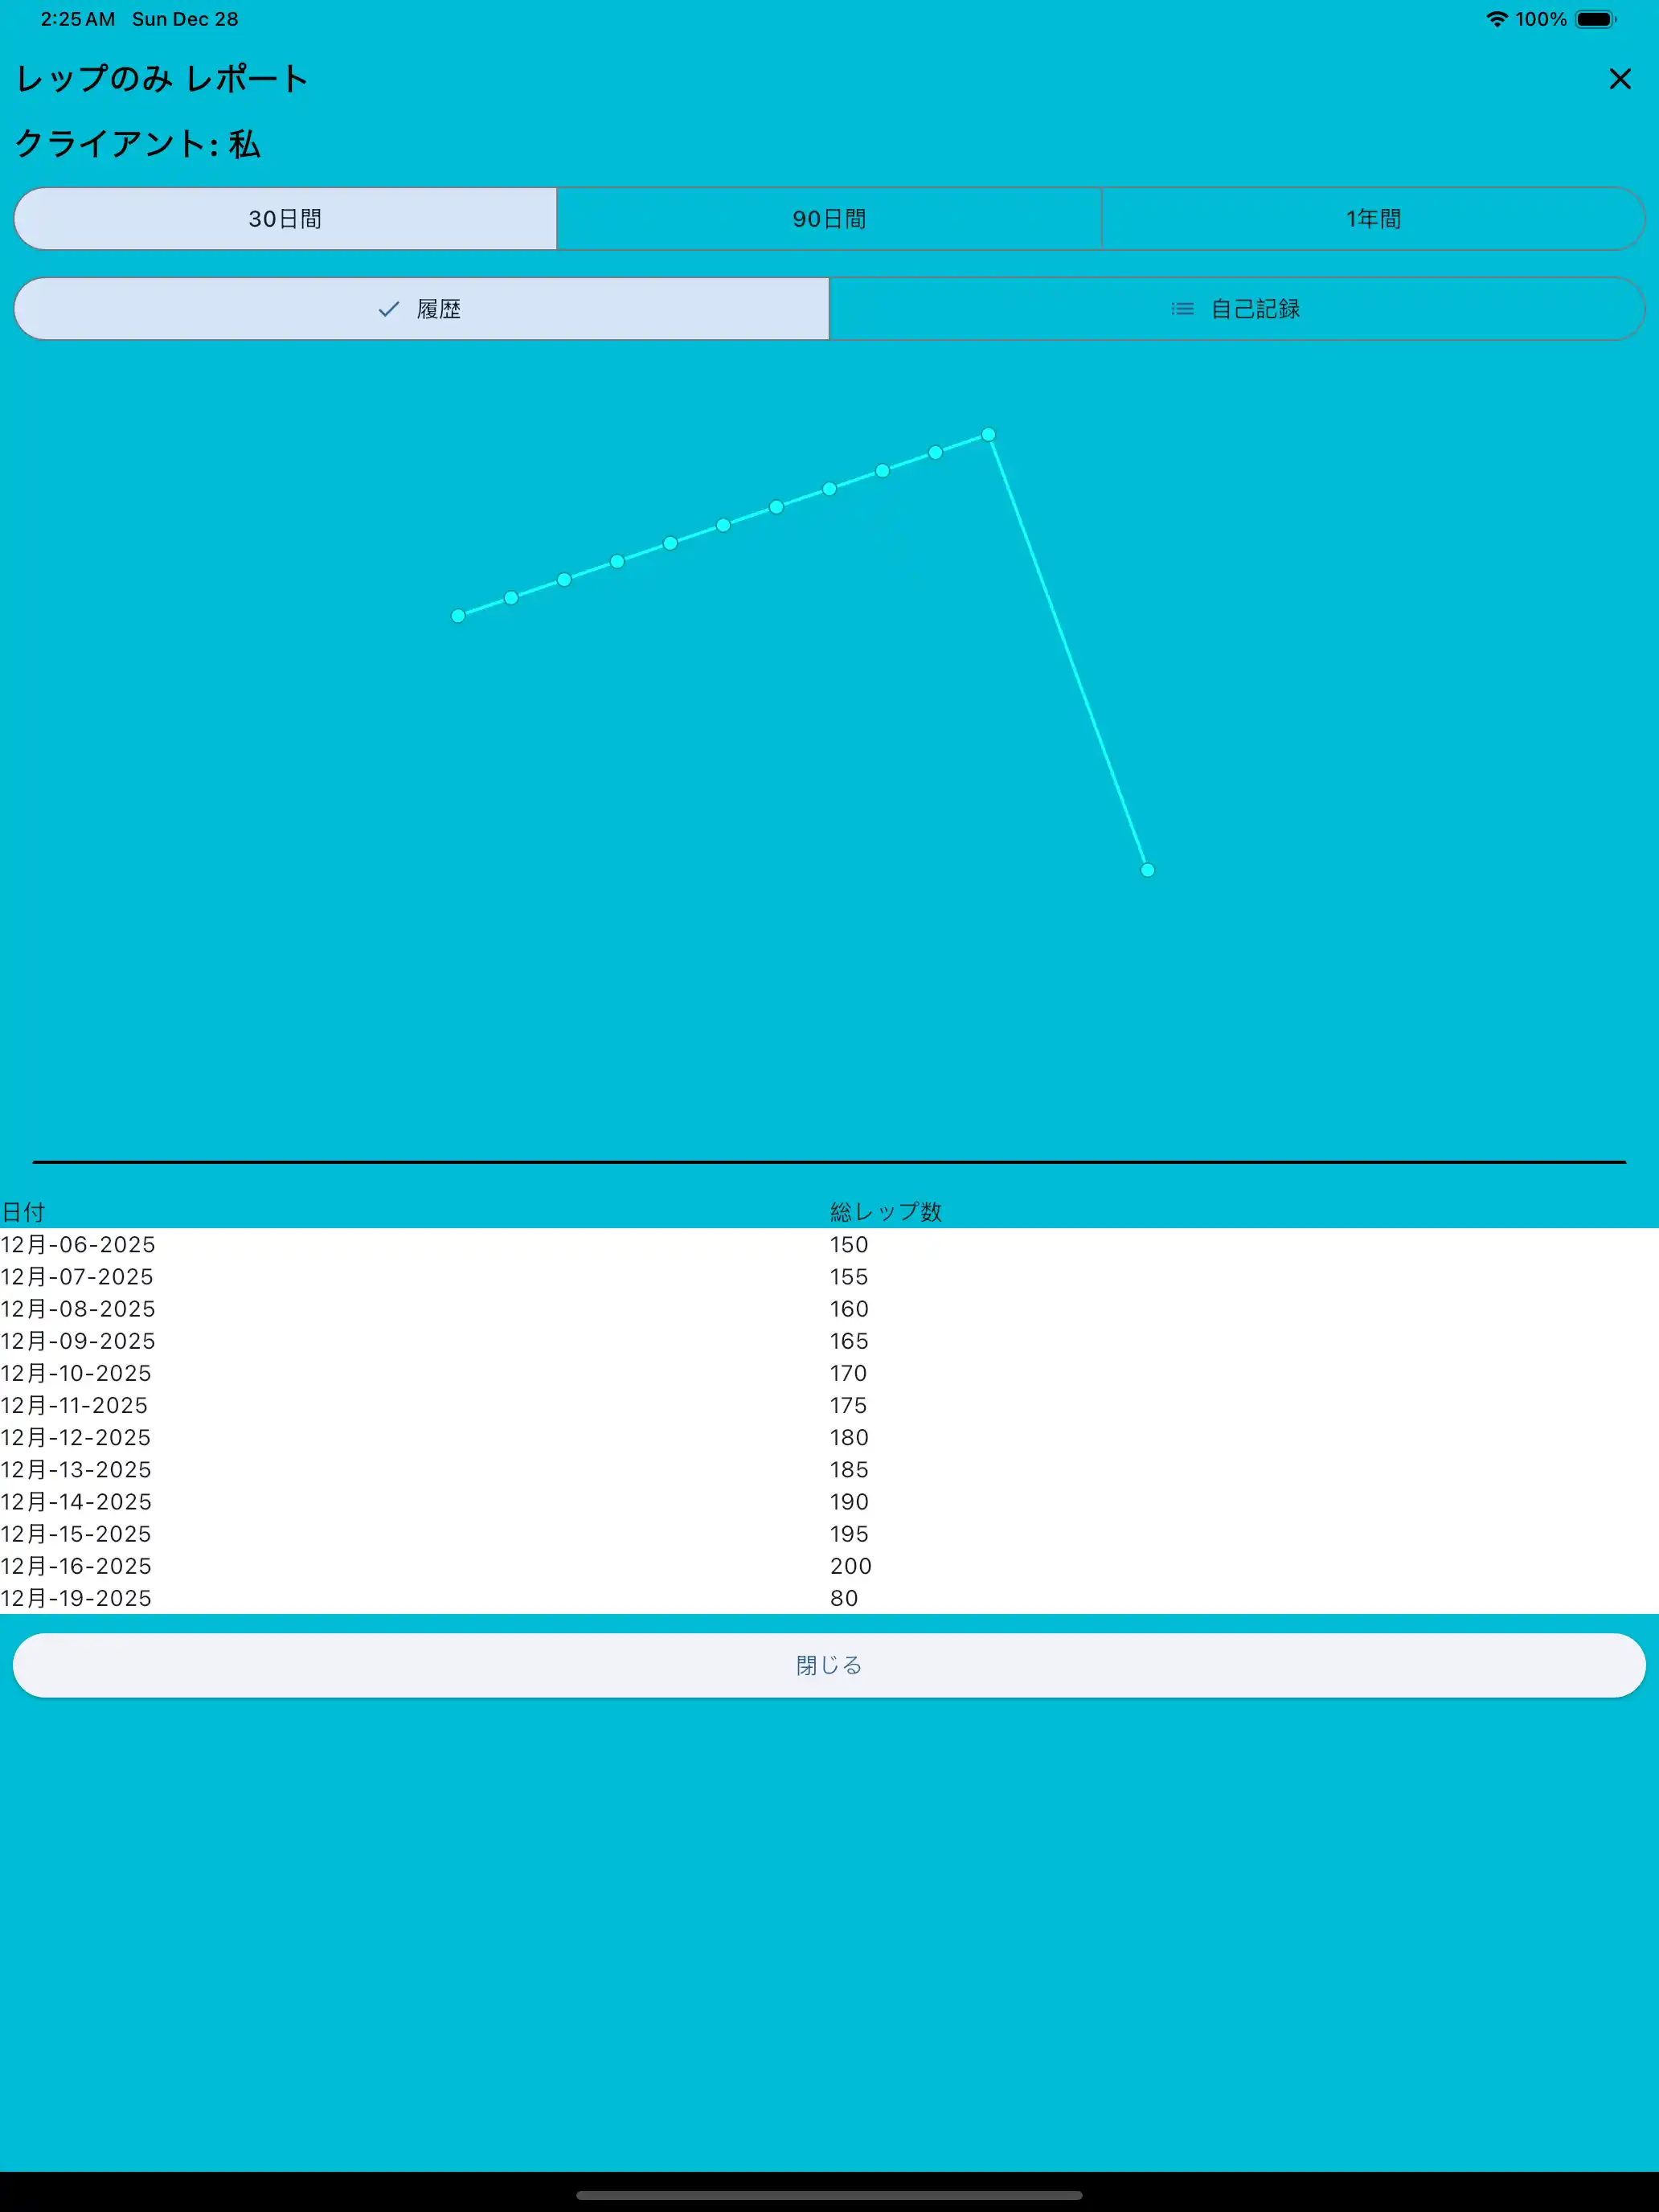The image size is (1659, 2212).
Task: Click the lowest chart point at far right
Action: pyautogui.click(x=1147, y=870)
